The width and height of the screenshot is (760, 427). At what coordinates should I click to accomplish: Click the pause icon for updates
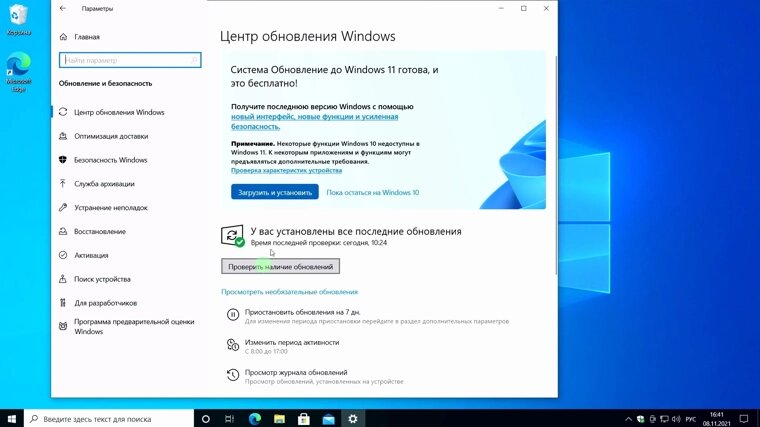tap(233, 315)
